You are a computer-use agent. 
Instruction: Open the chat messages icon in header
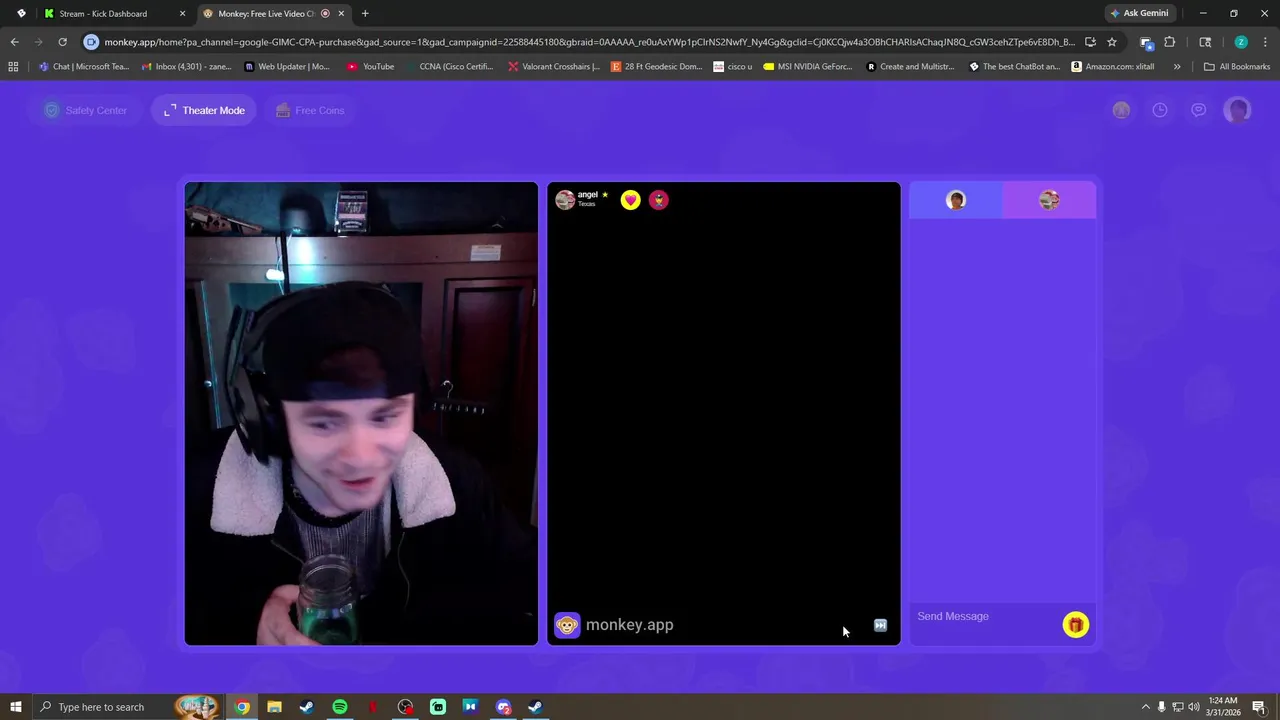coord(1199,110)
